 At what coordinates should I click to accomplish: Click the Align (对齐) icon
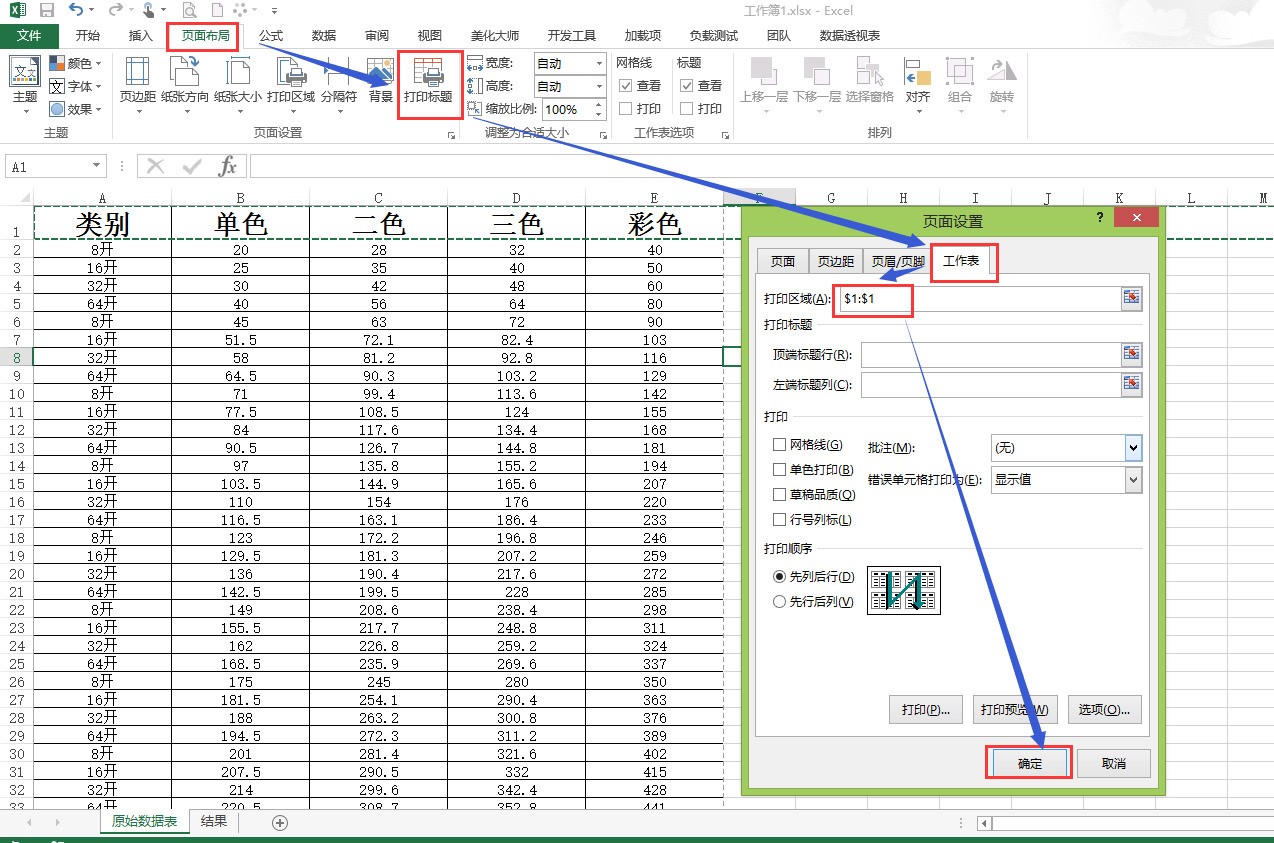[917, 75]
